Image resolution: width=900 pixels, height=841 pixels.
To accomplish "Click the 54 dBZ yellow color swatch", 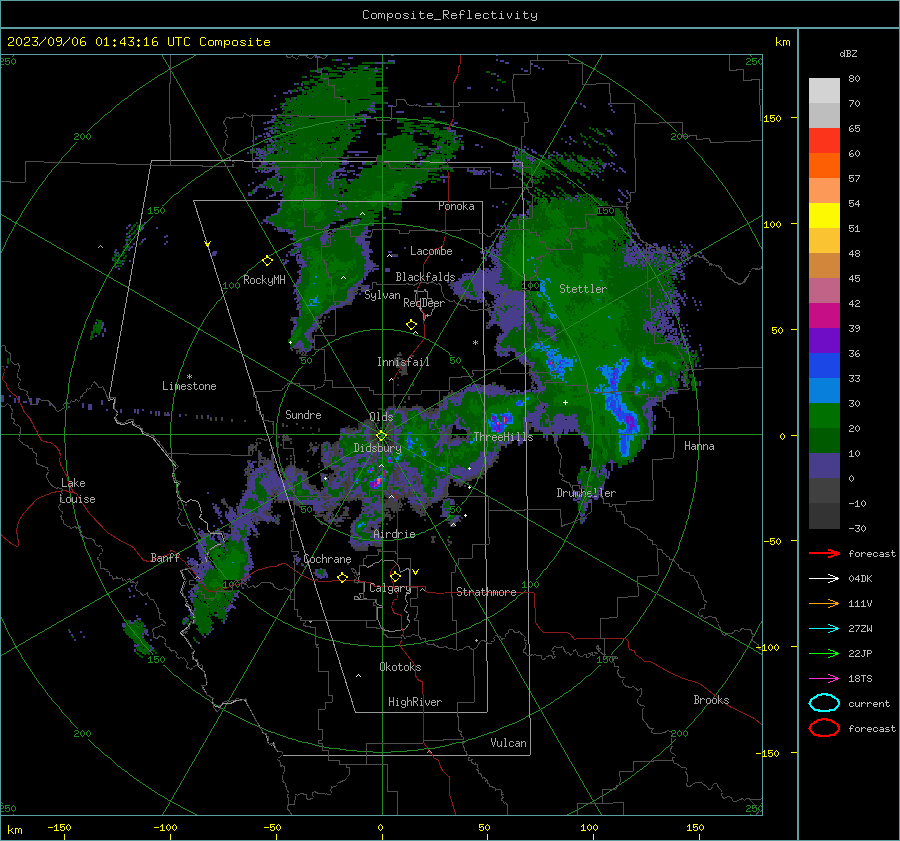I will point(824,215).
